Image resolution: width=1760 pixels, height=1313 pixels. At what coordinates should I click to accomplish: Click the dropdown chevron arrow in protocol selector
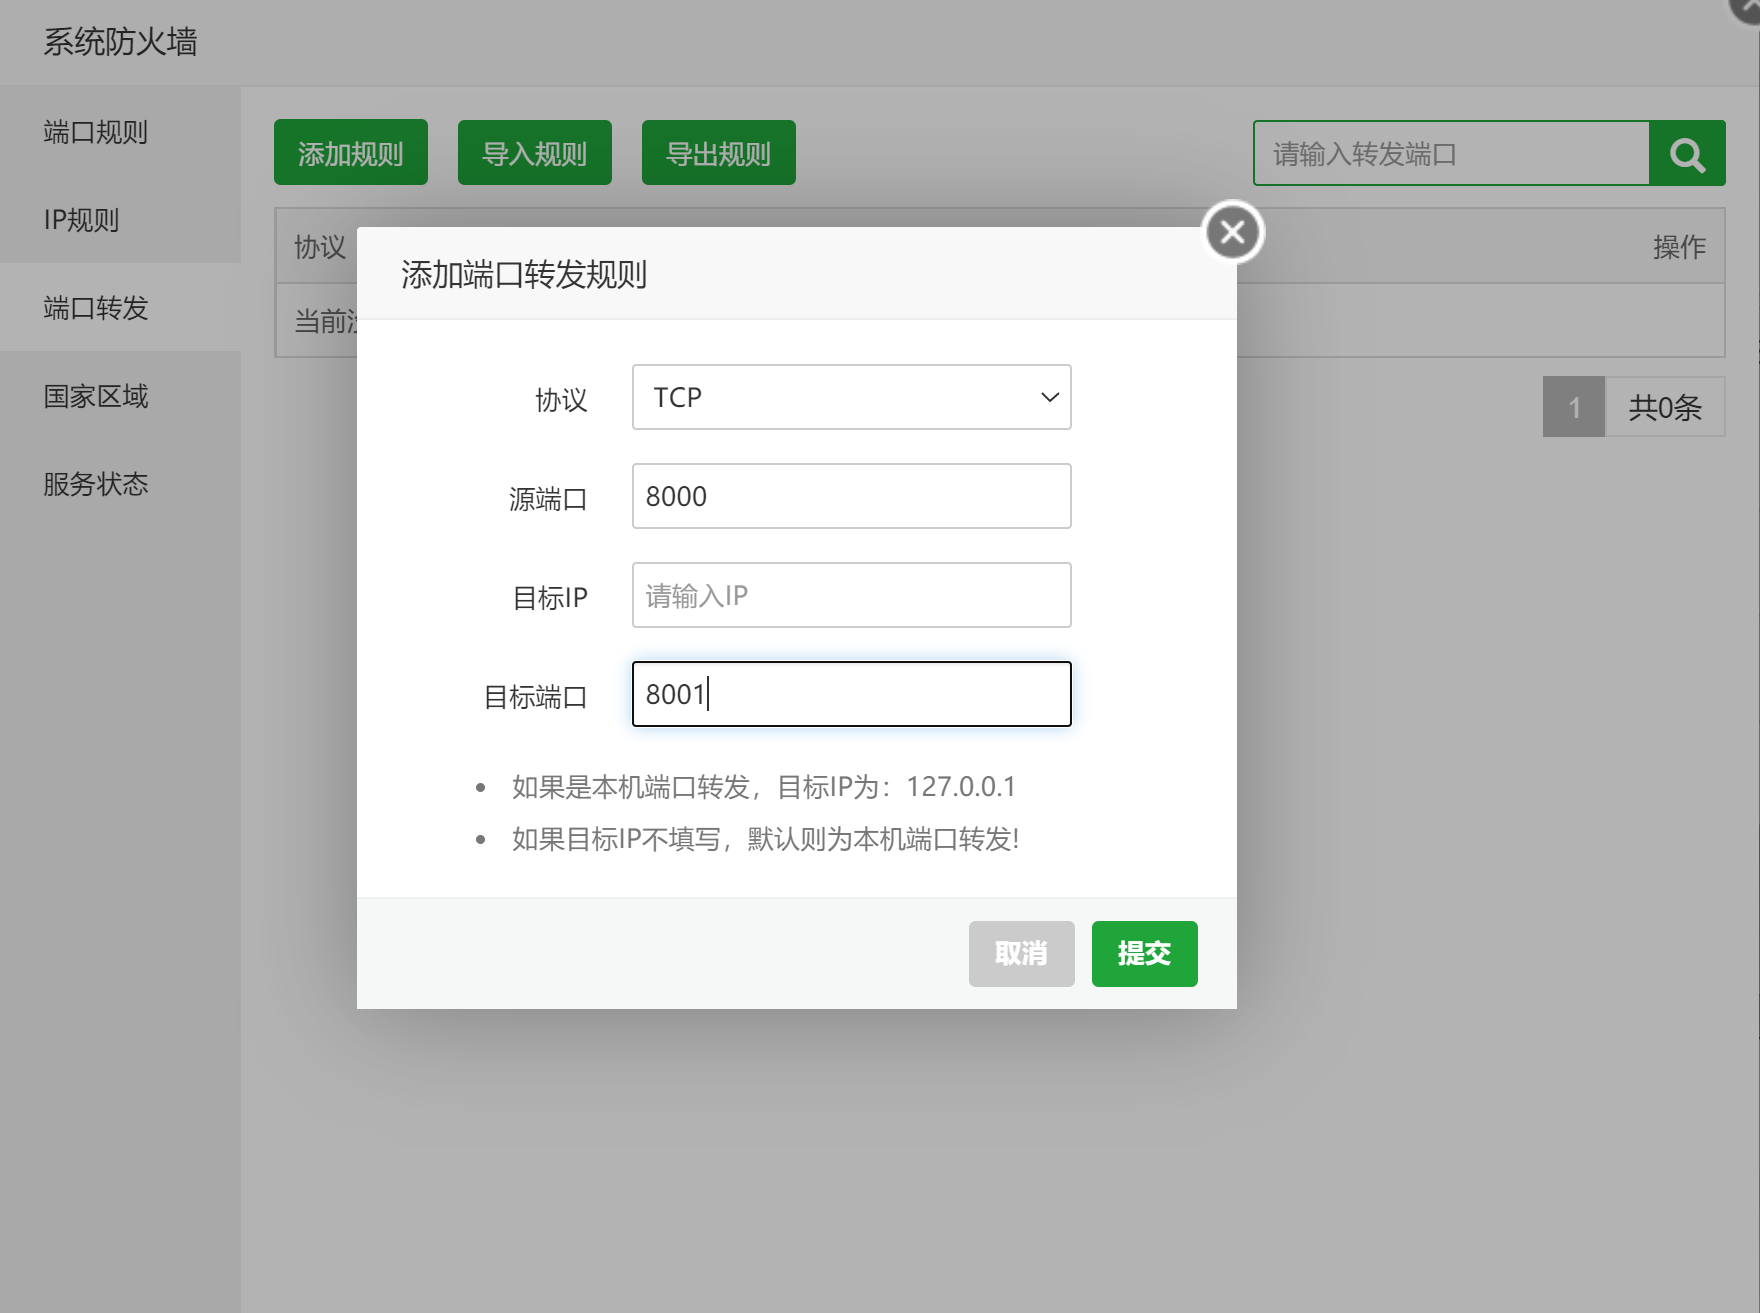[1049, 397]
